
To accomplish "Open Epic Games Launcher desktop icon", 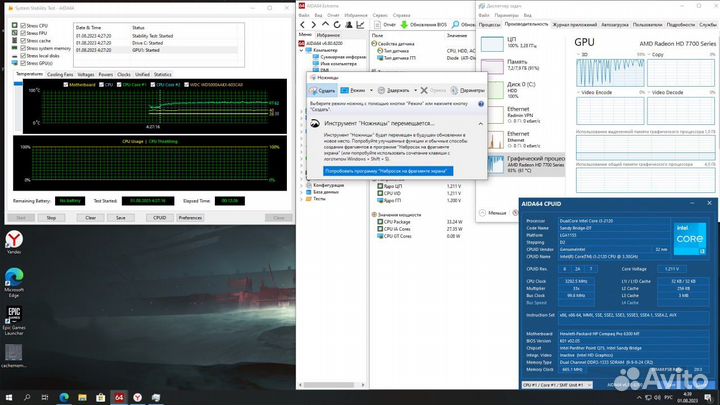I will [x=14, y=321].
